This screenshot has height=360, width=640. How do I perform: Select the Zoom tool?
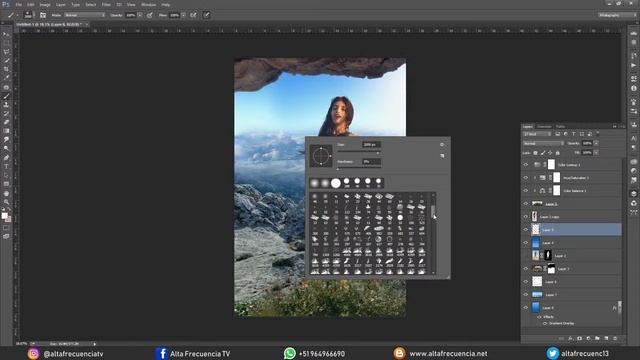point(6,202)
